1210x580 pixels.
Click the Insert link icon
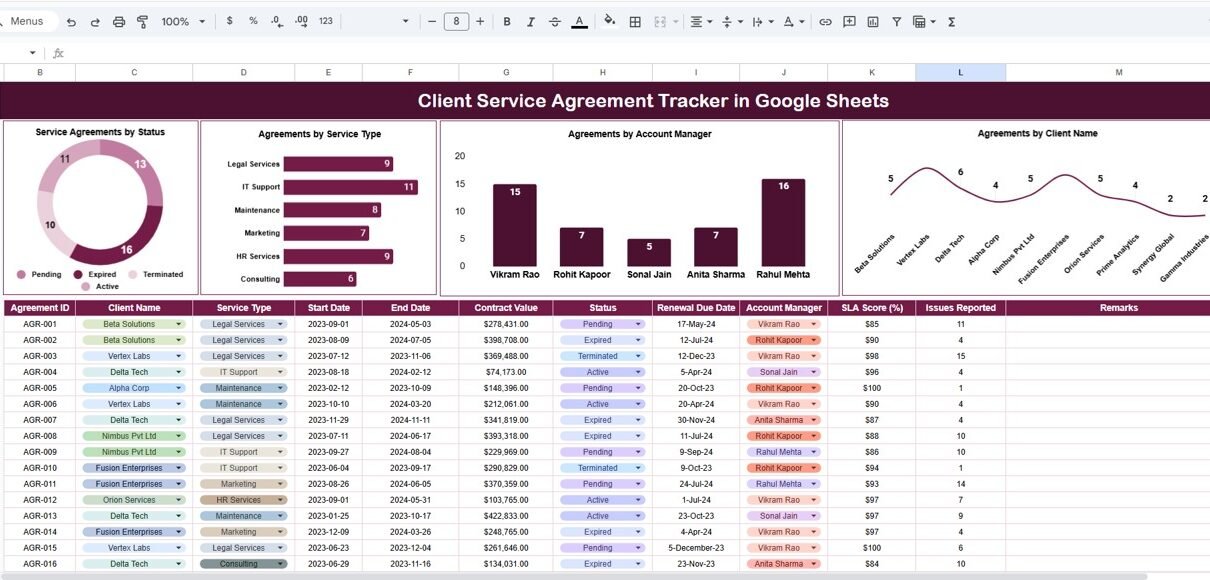(x=825, y=21)
